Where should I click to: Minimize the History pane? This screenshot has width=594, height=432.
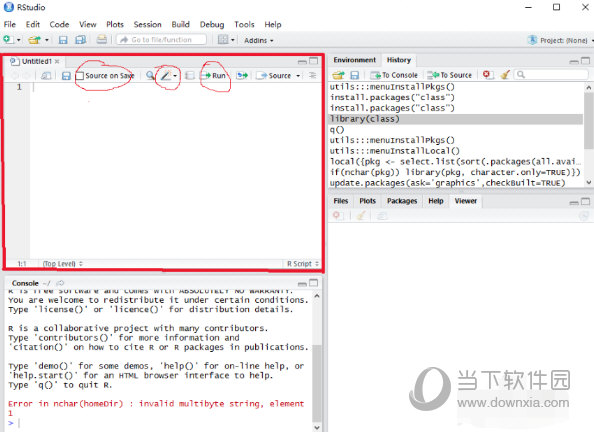574,61
